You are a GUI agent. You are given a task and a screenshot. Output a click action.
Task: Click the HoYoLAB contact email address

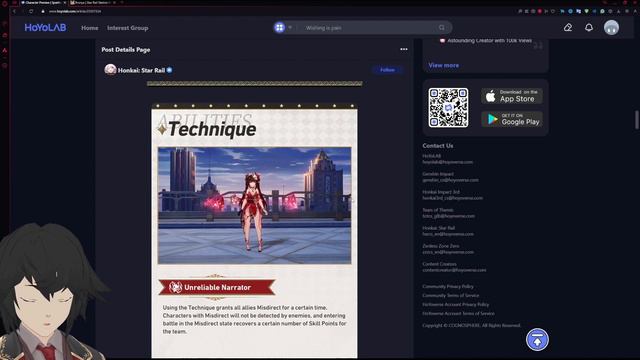point(447,162)
